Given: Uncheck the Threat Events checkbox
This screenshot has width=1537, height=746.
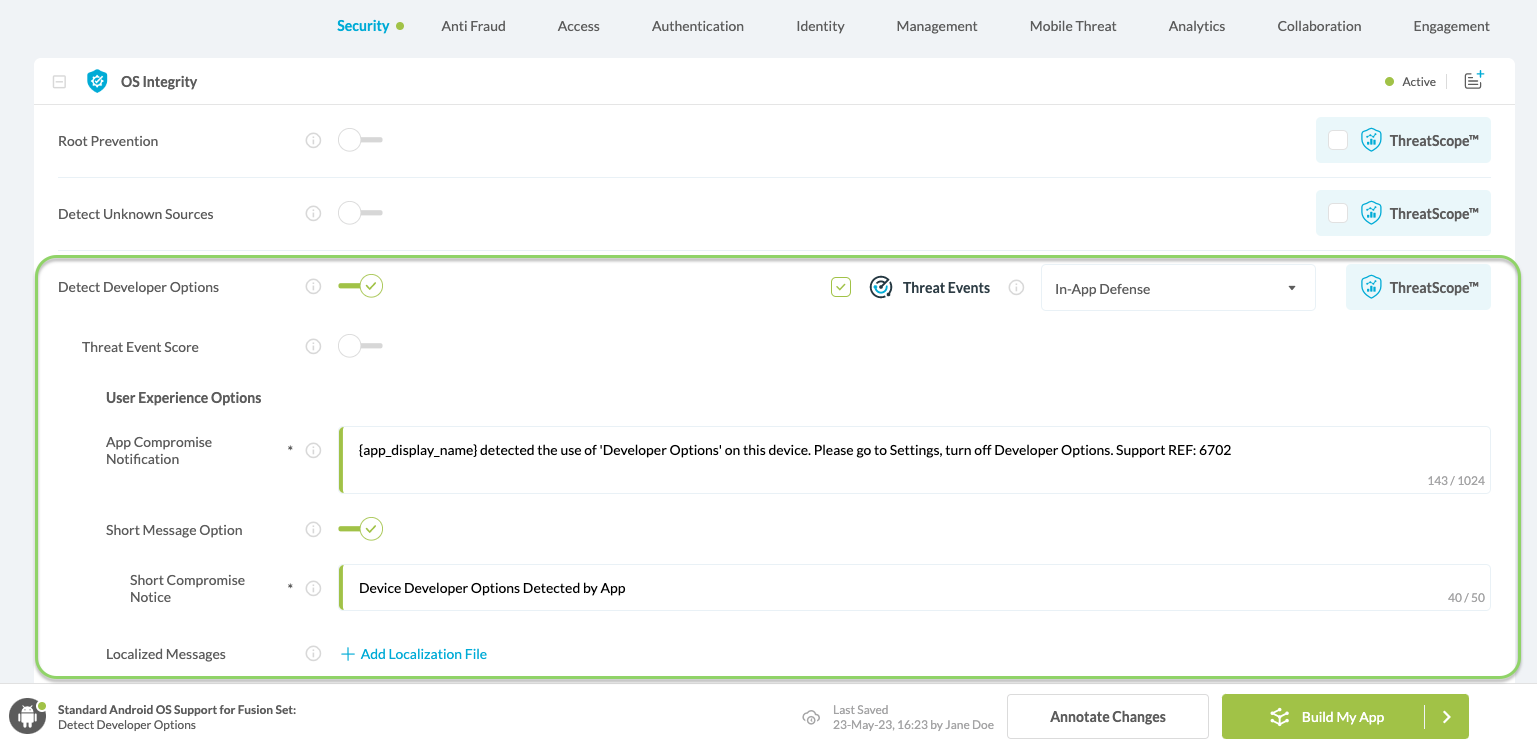Looking at the screenshot, I should pos(841,288).
